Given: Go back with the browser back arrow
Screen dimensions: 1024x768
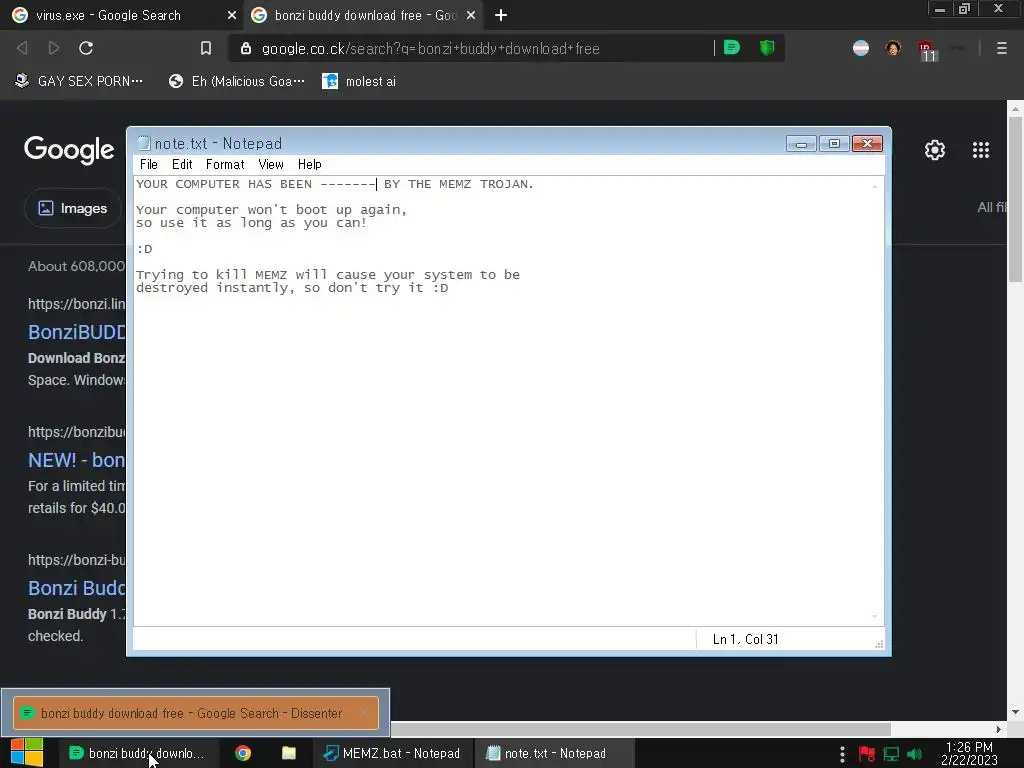Looking at the screenshot, I should point(22,48).
